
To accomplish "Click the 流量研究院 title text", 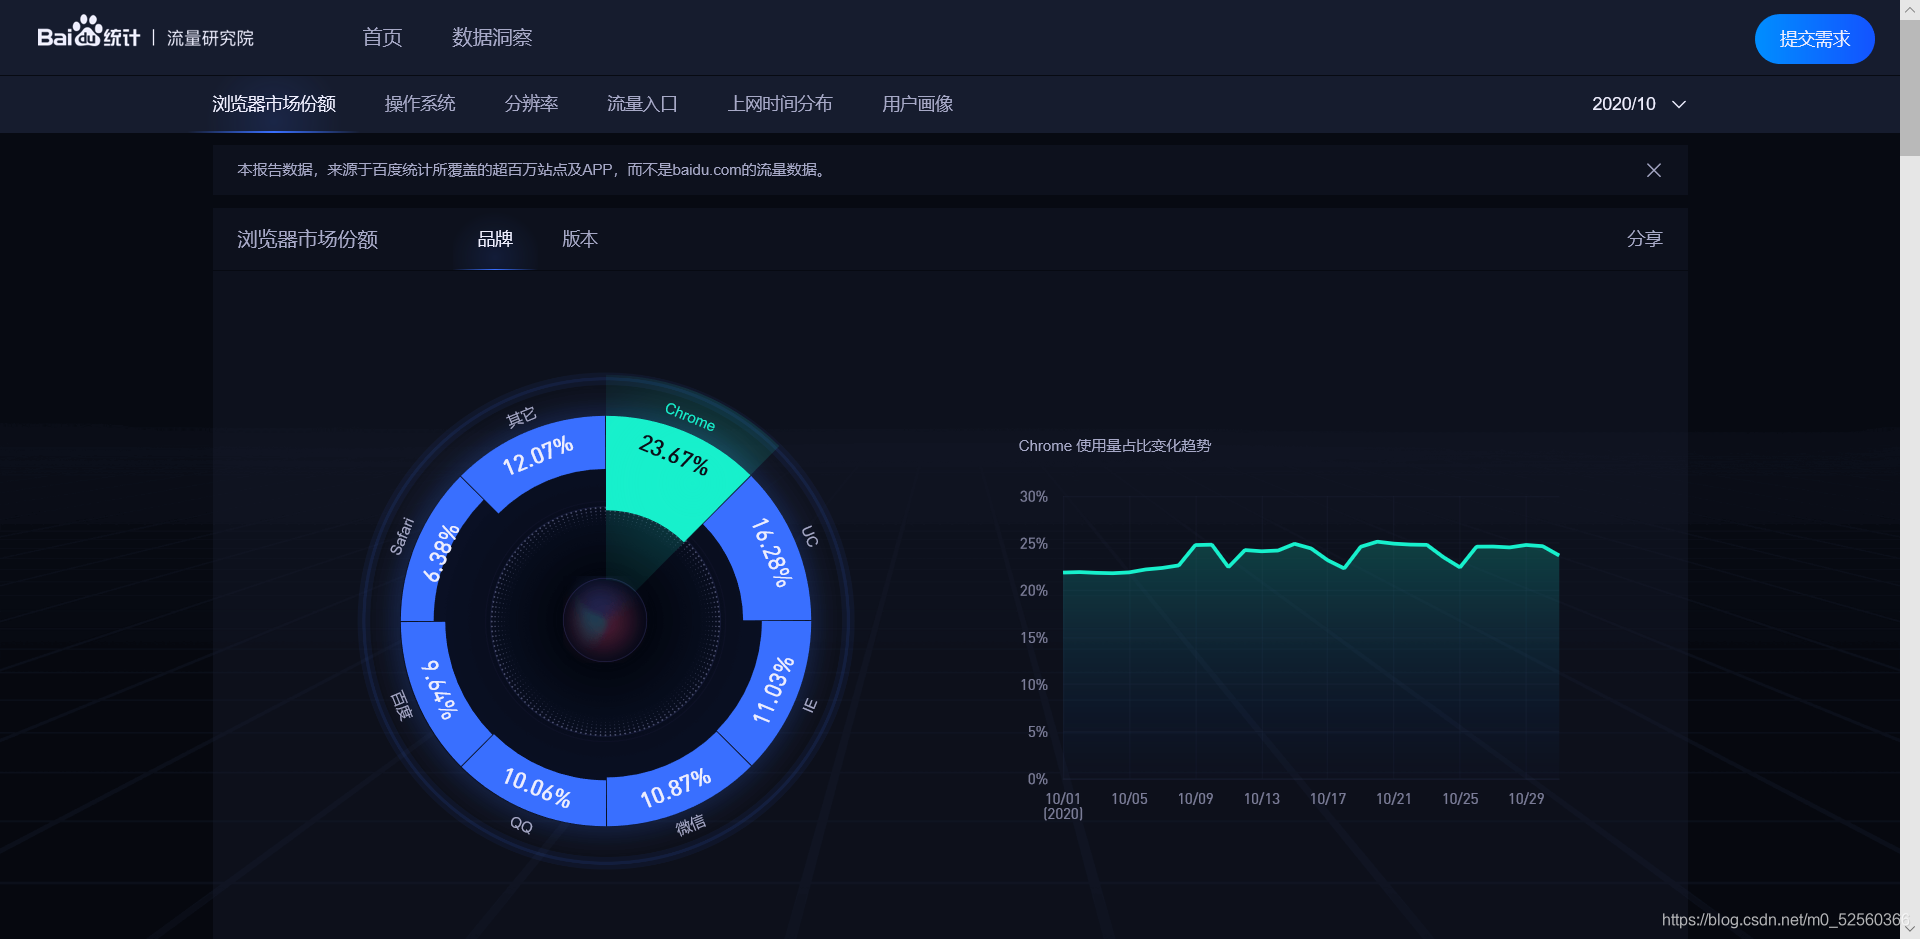I will click(210, 38).
